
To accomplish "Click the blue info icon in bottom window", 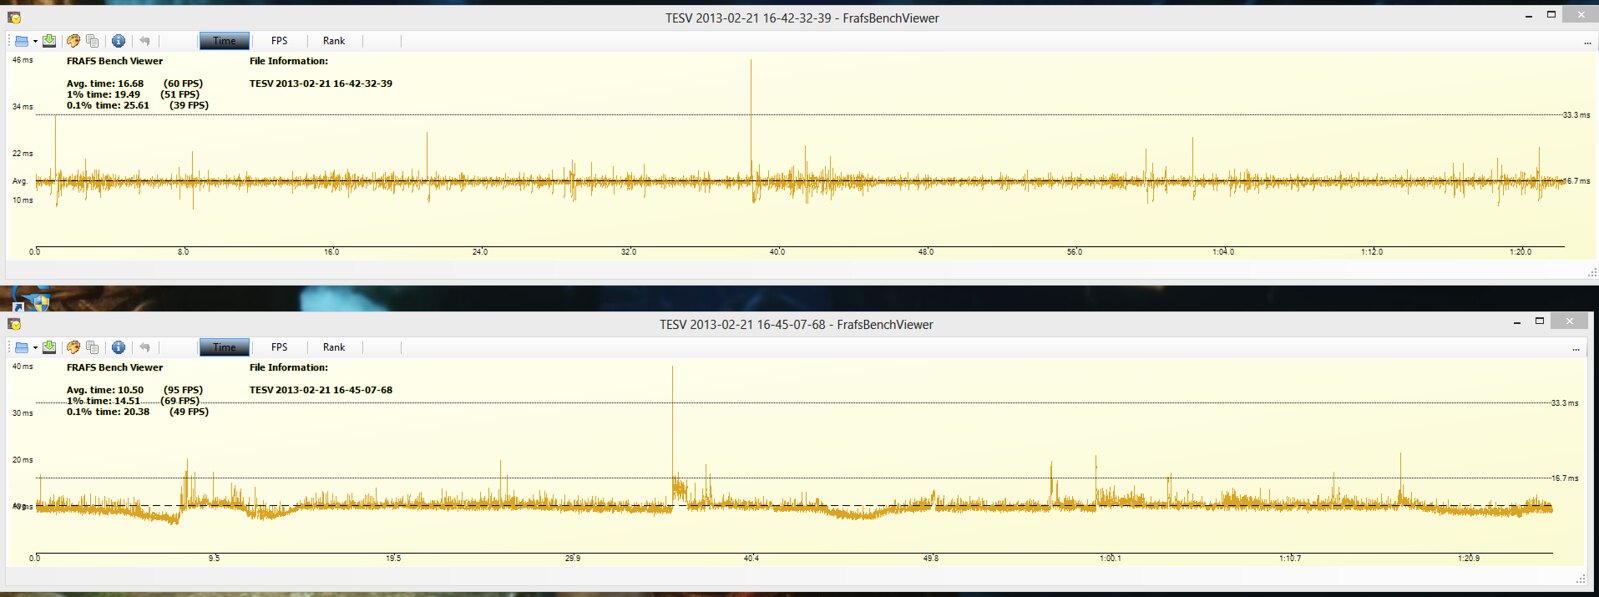I will coord(118,347).
